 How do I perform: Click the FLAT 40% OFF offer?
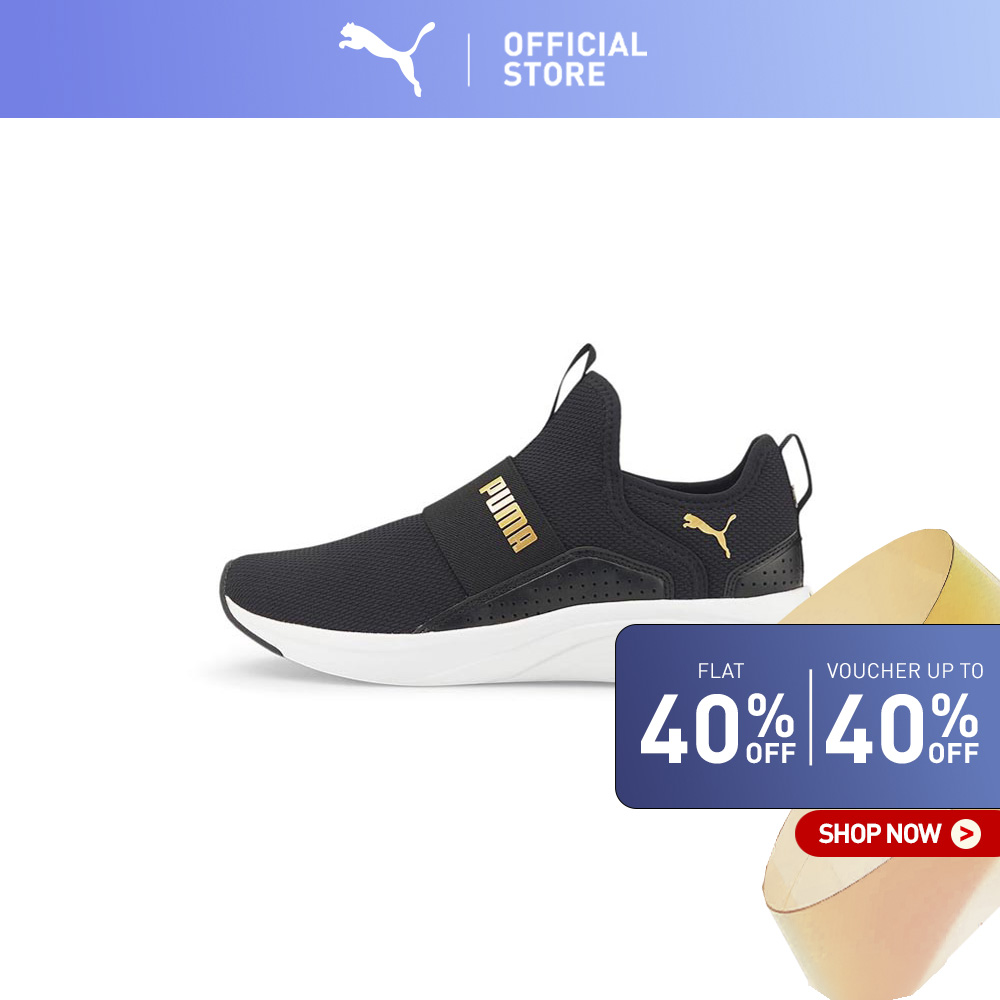(x=717, y=713)
